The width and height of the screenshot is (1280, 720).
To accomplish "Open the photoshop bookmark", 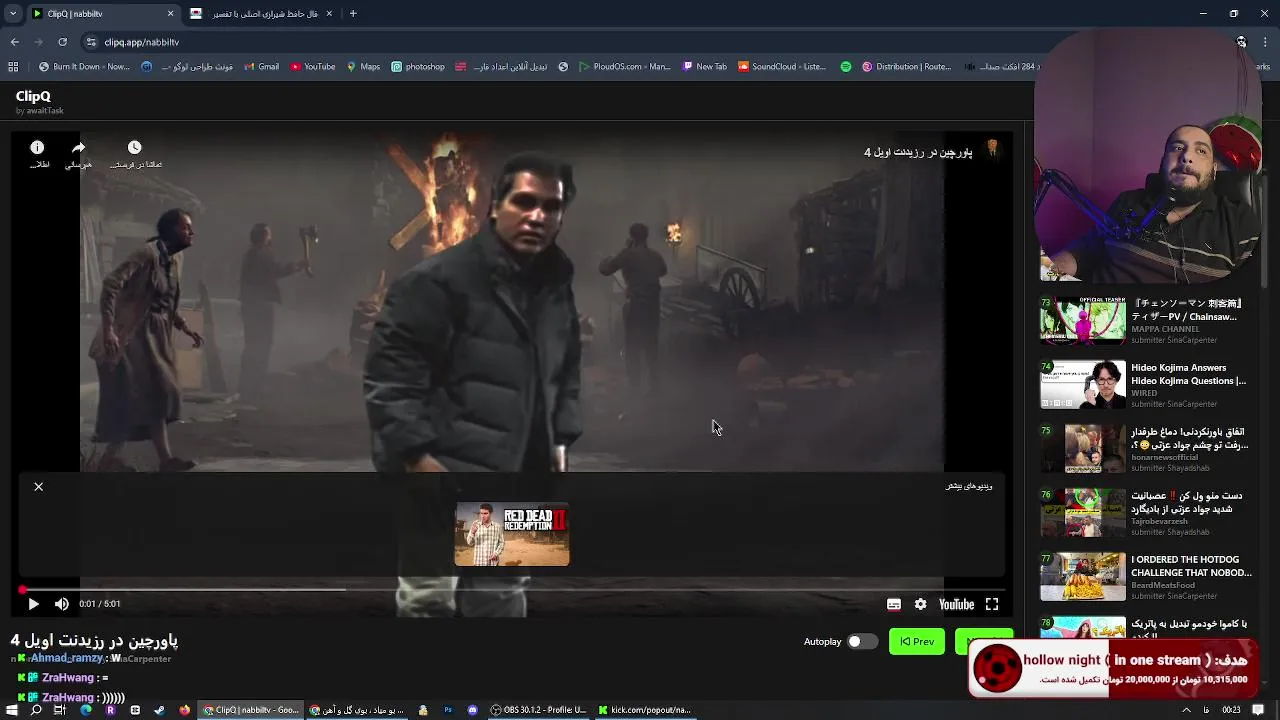I will tap(418, 67).
